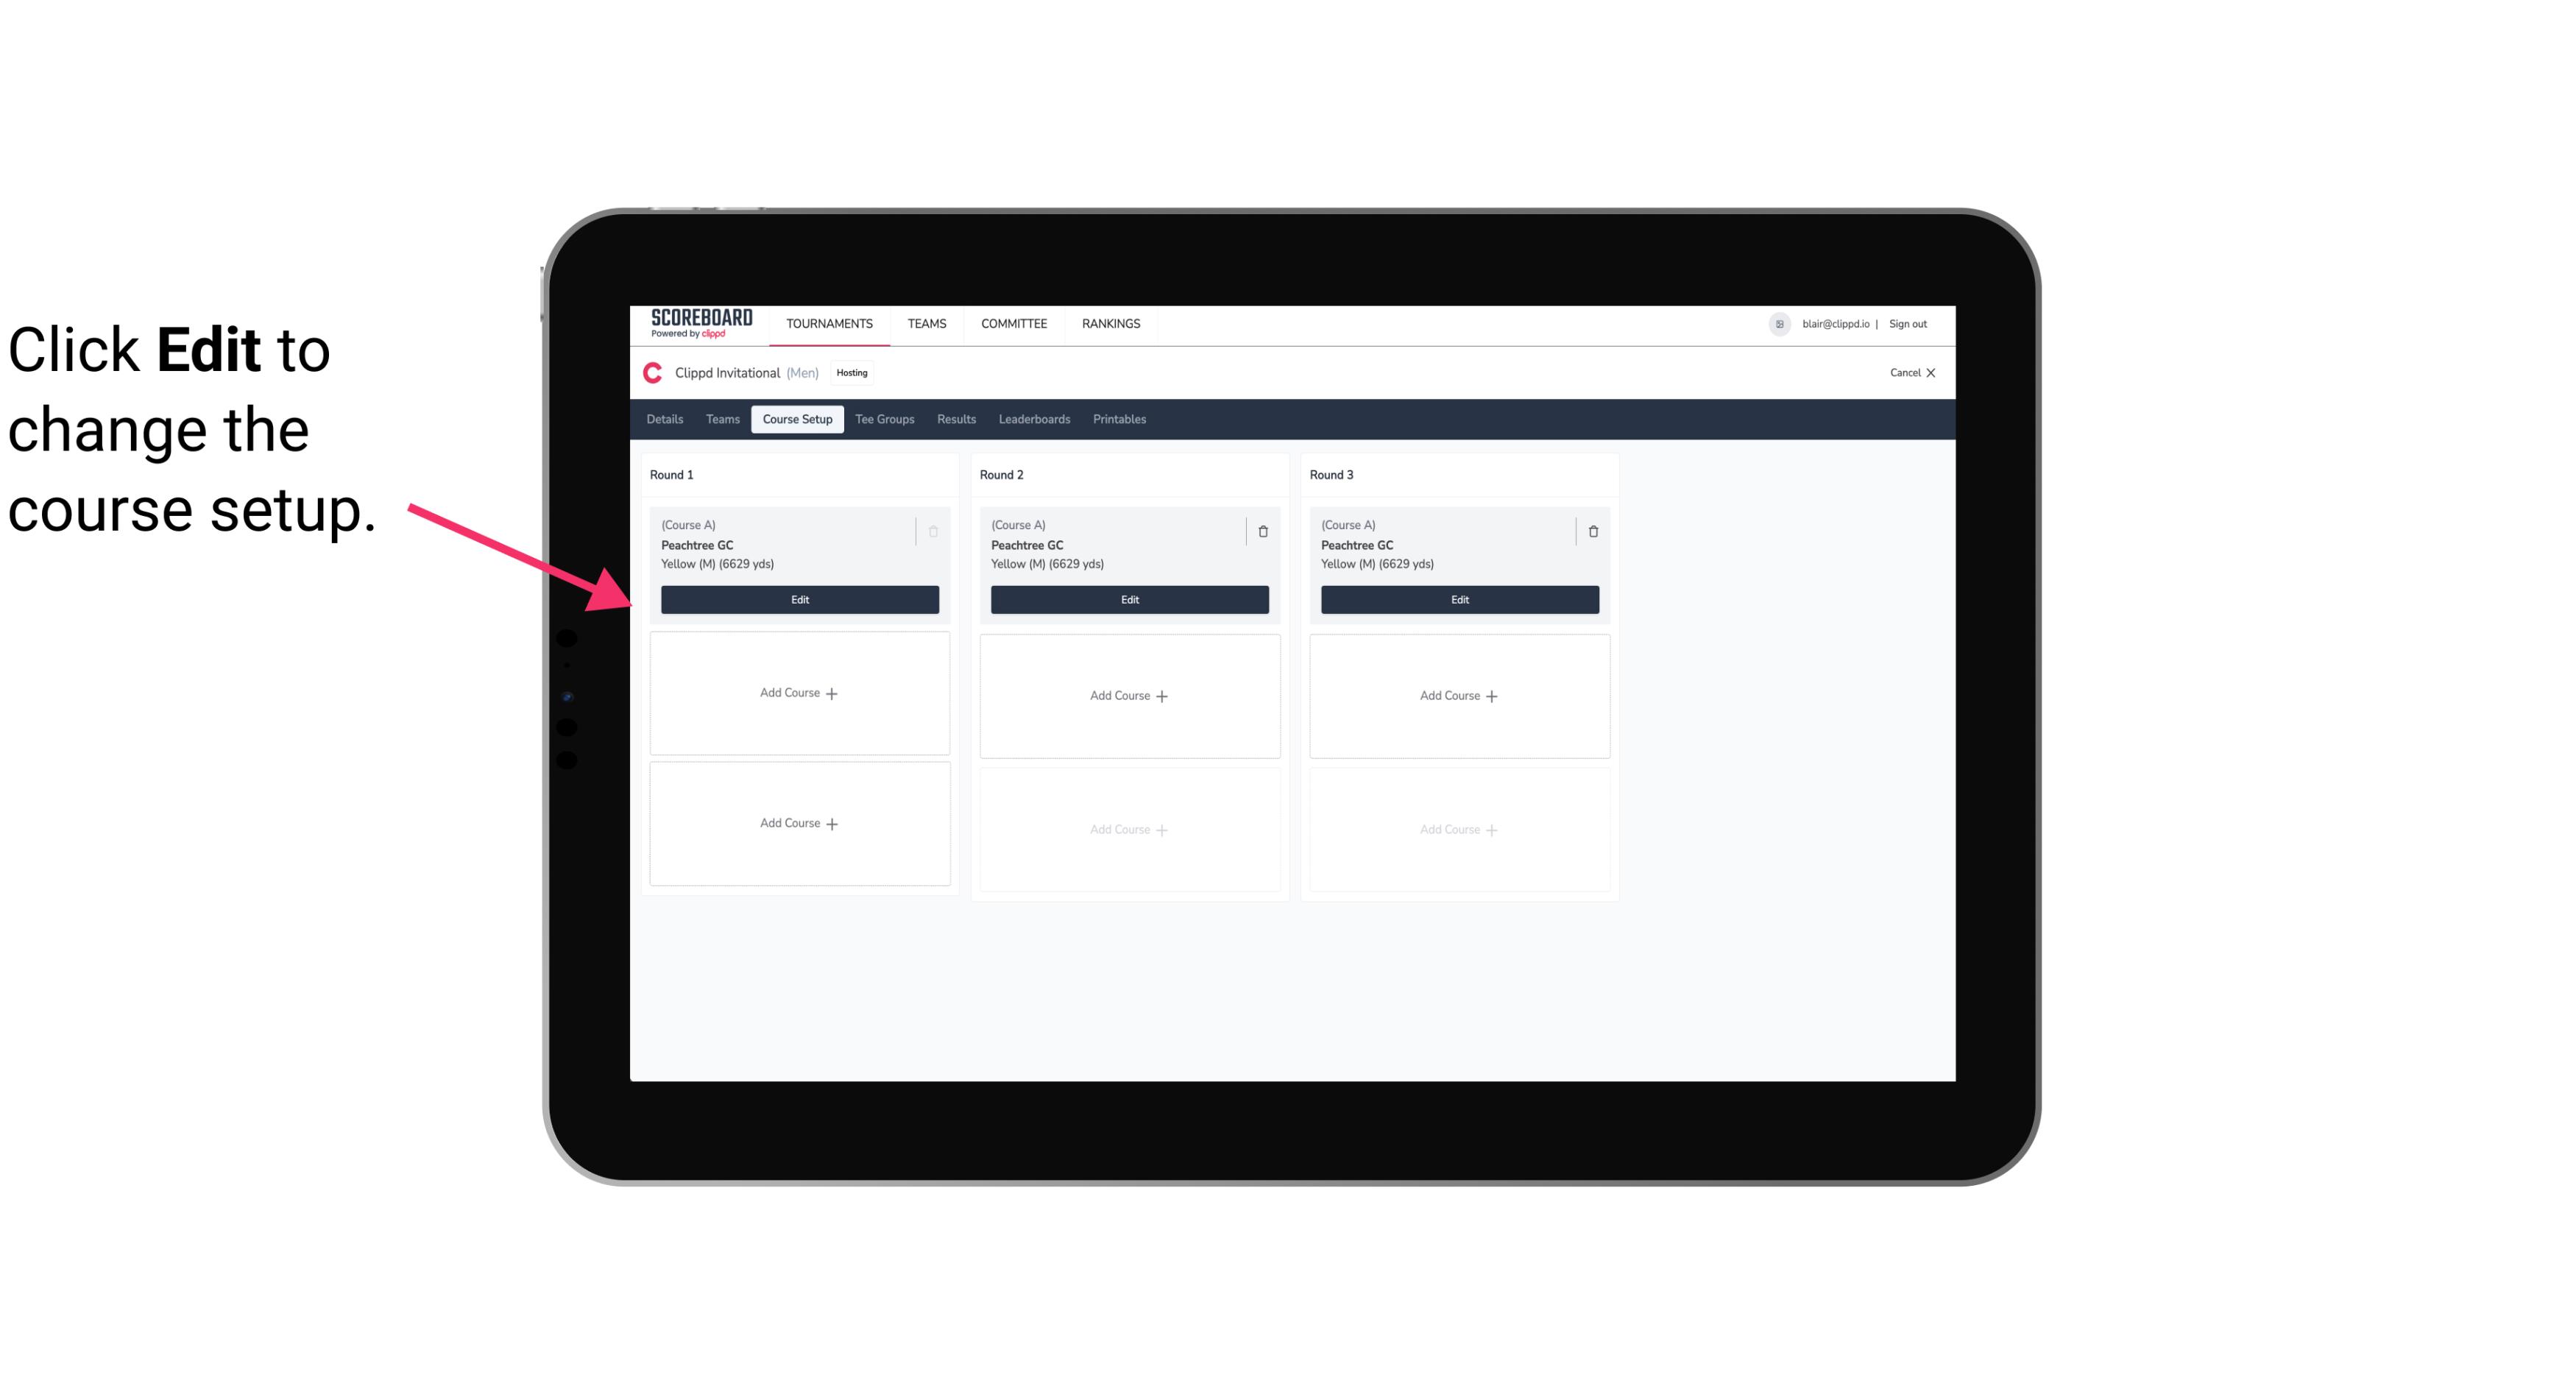Click Add Course for Round 2
Viewport: 2576px width, 1386px height.
click(1128, 695)
